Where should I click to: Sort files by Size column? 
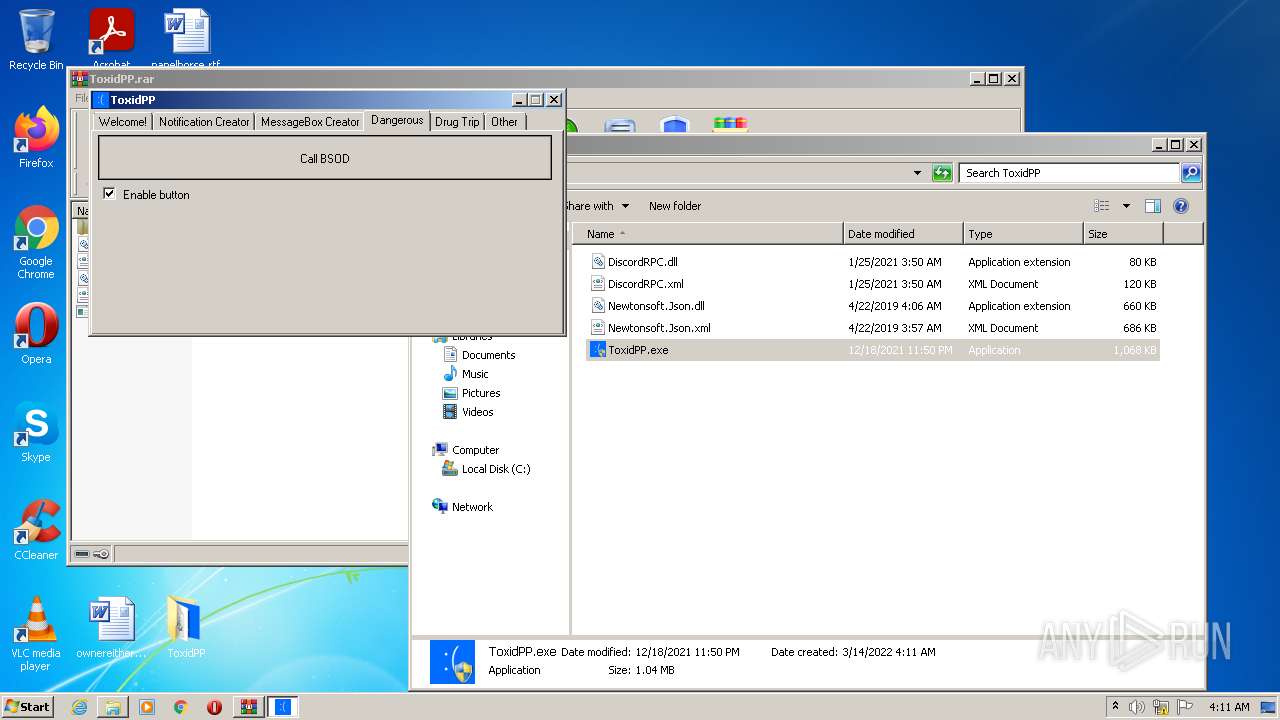pos(1123,234)
